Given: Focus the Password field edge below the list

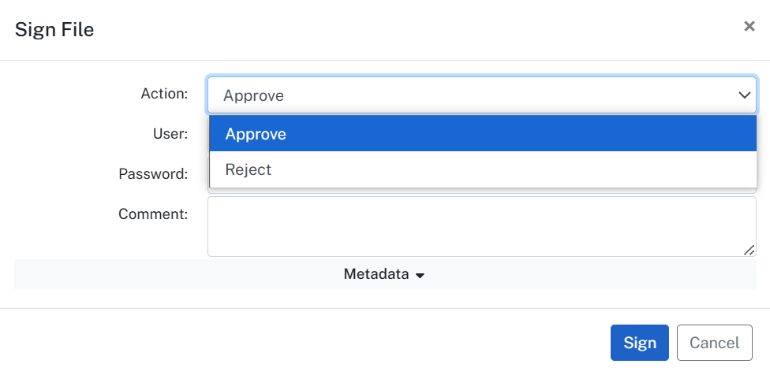Looking at the screenshot, I should (x=482, y=191).
